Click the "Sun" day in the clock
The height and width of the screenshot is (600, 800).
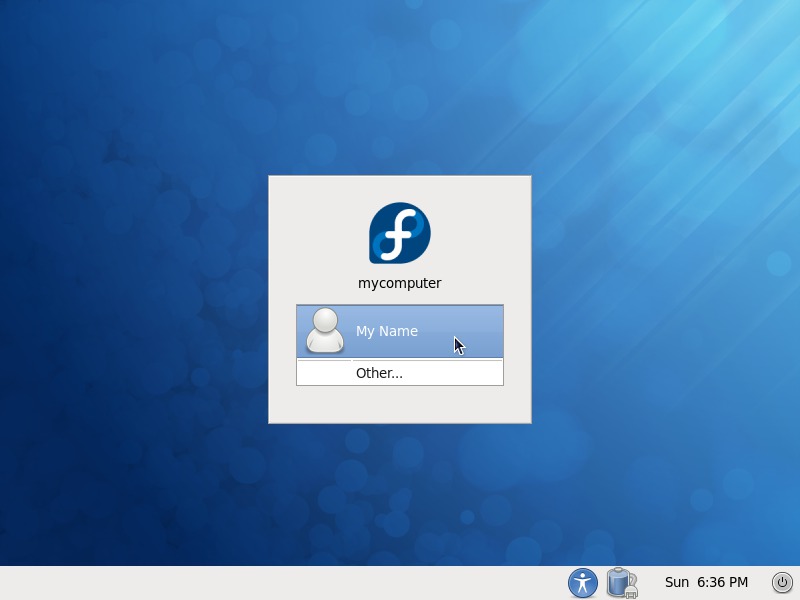(x=677, y=582)
